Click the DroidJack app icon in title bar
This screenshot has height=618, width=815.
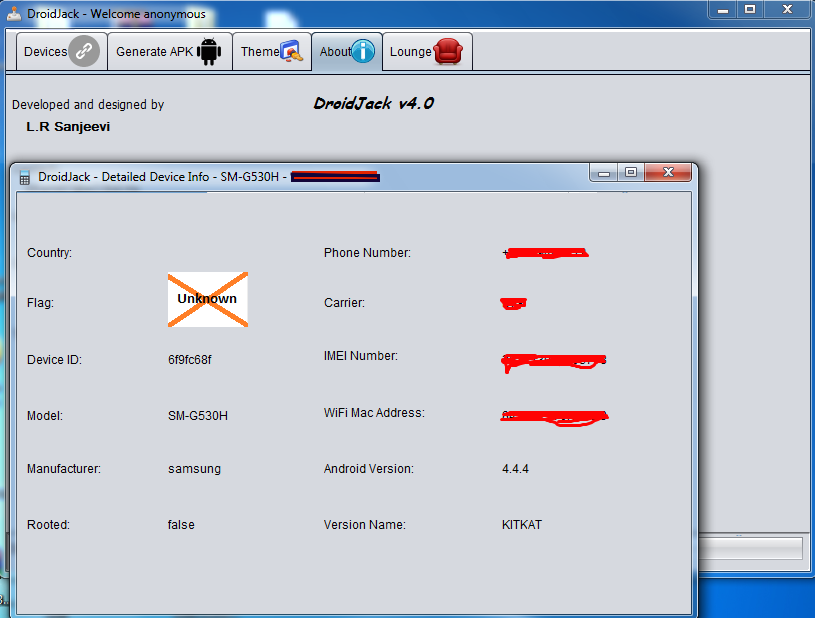point(14,14)
